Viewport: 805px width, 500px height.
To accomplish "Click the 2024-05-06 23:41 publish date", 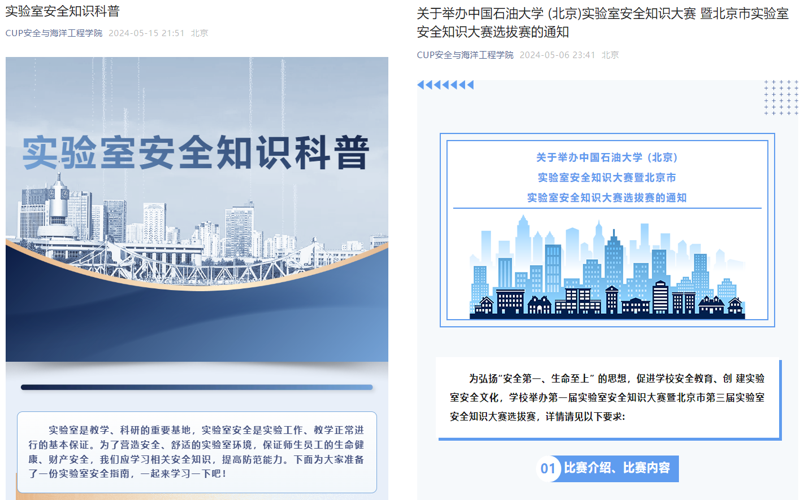I will (x=557, y=55).
